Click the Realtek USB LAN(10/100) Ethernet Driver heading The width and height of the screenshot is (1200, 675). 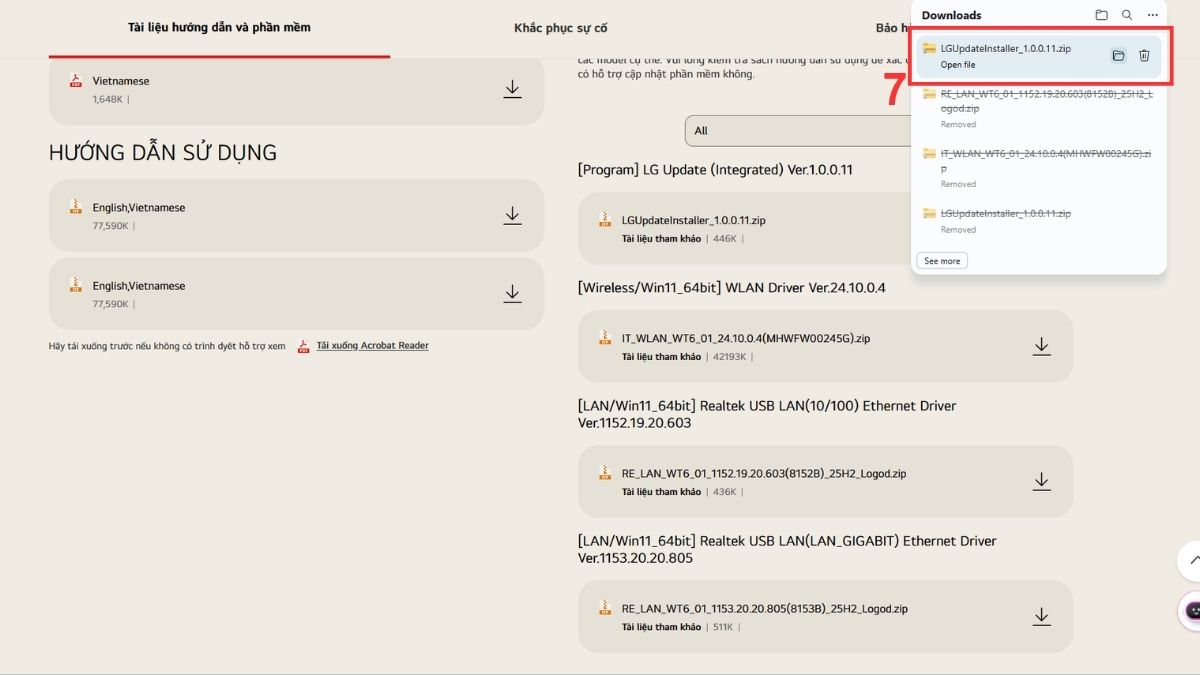tap(767, 414)
